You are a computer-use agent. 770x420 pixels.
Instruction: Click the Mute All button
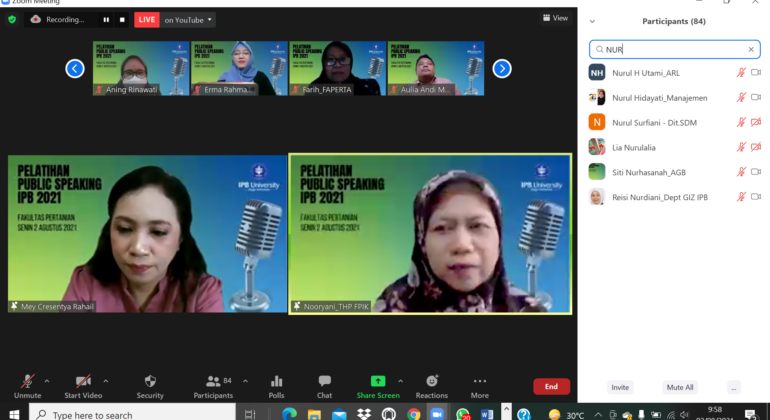tap(680, 387)
